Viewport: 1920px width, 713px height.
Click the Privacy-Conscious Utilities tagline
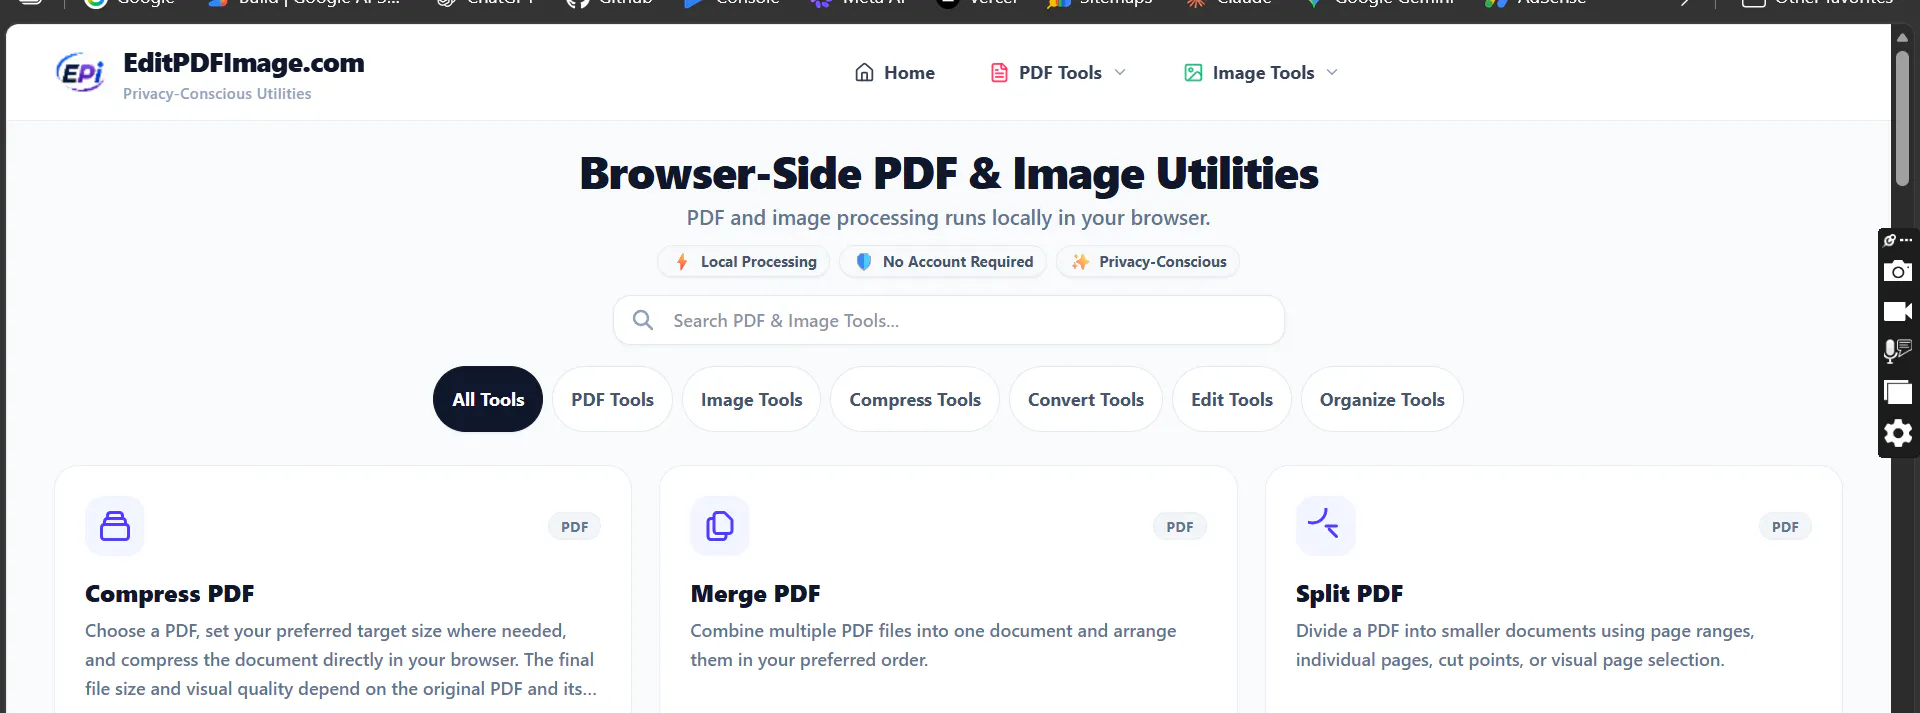[x=217, y=94]
